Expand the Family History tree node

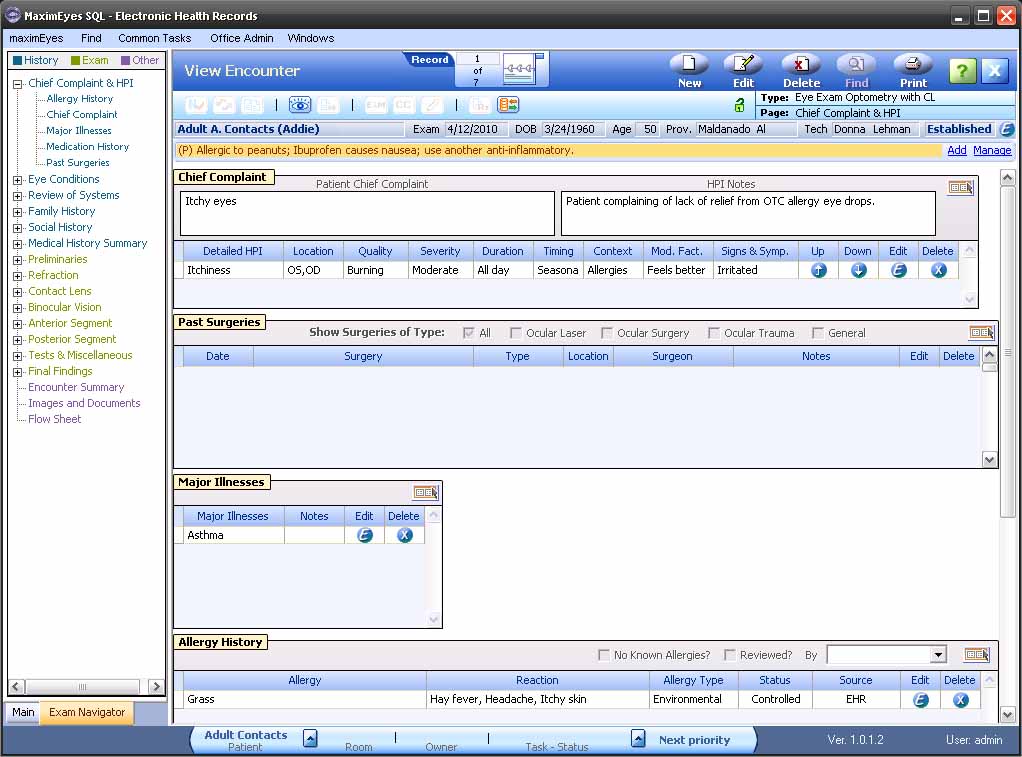tap(18, 212)
